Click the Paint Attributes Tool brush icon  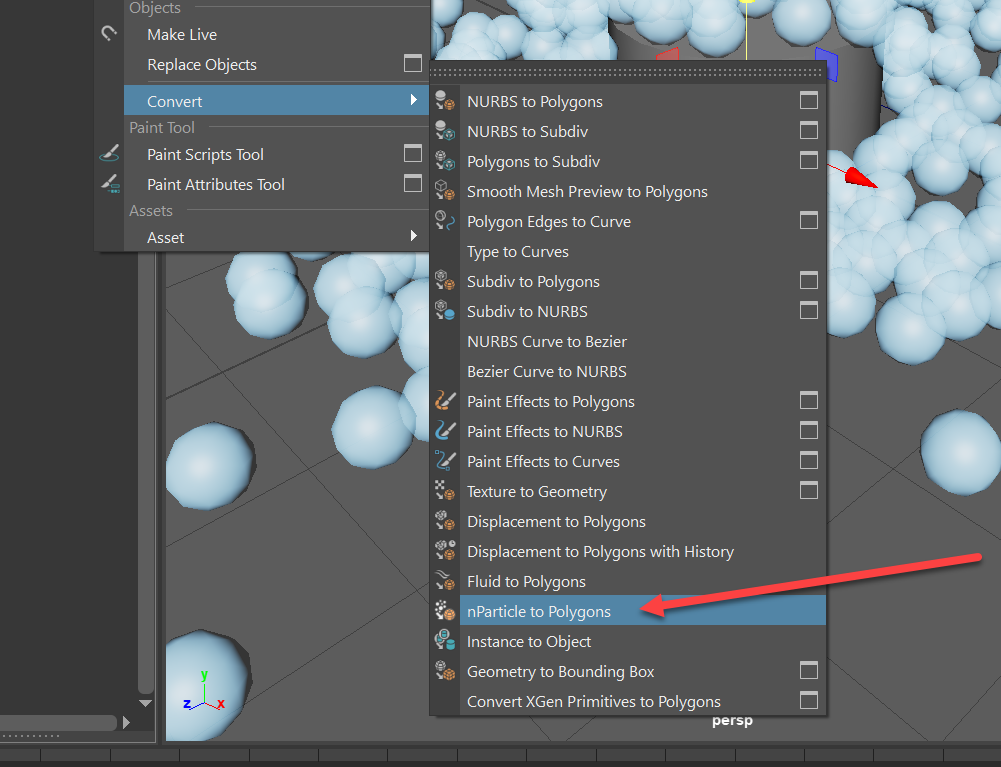pyautogui.click(x=110, y=184)
